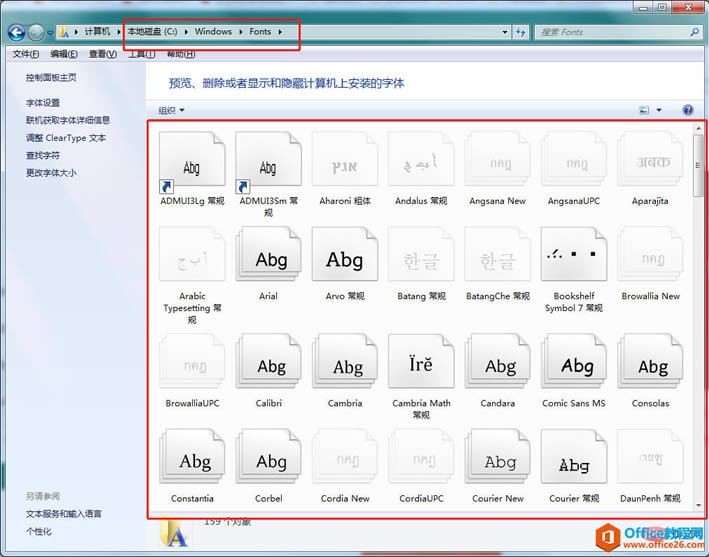The height and width of the screenshot is (557, 709).
Task: Expand the arrow after Fonts in path
Action: click(x=280, y=32)
